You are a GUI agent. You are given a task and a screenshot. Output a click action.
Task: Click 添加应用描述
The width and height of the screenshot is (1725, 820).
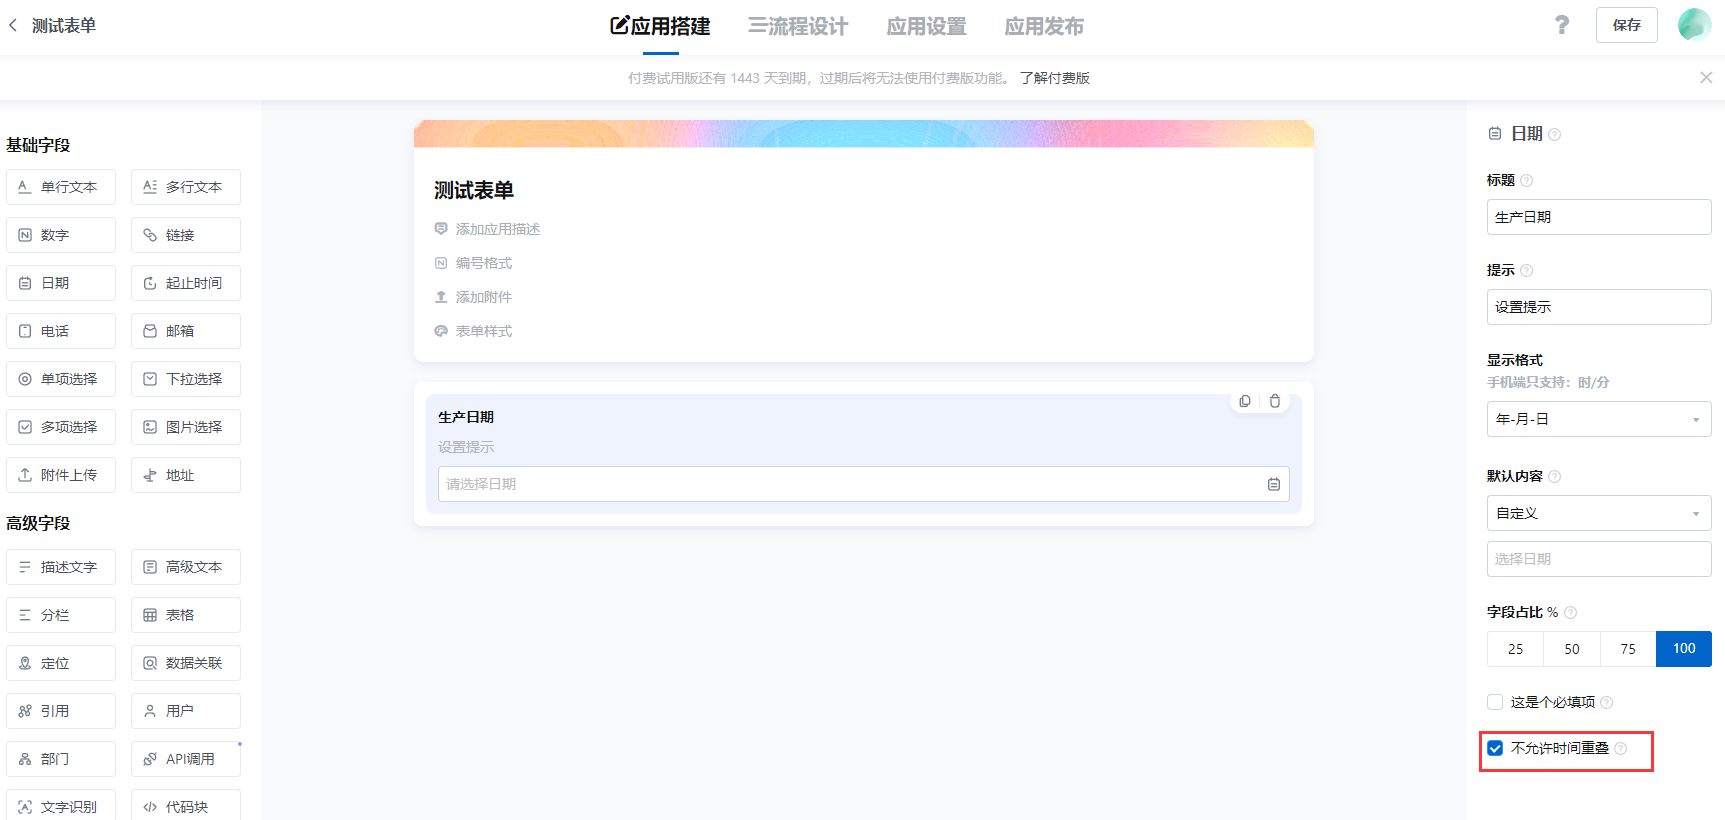(x=487, y=229)
